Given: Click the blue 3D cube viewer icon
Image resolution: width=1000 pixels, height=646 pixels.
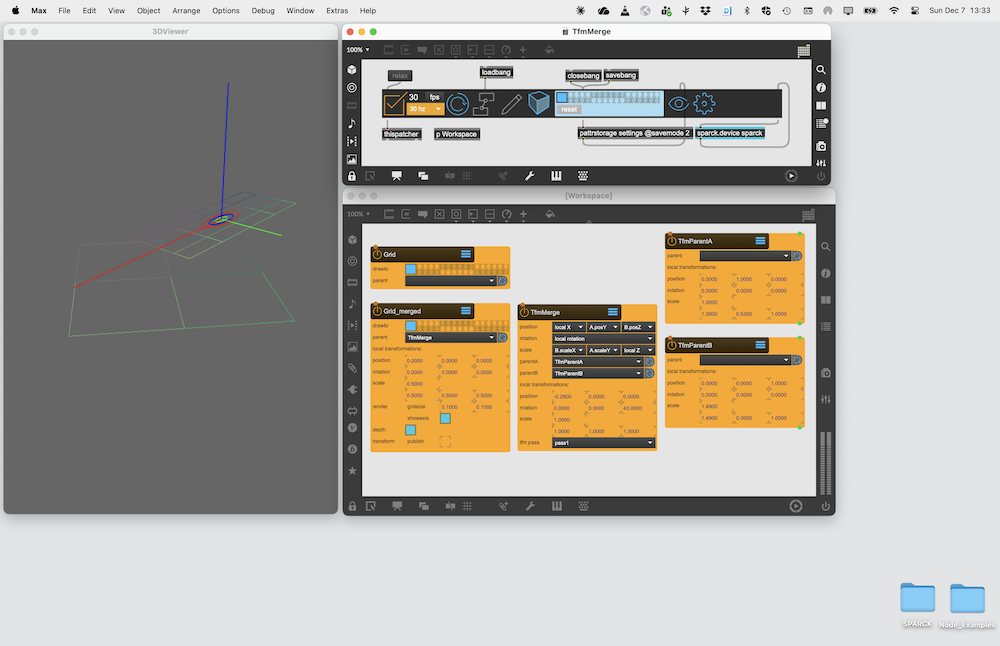Looking at the screenshot, I should coord(539,103).
